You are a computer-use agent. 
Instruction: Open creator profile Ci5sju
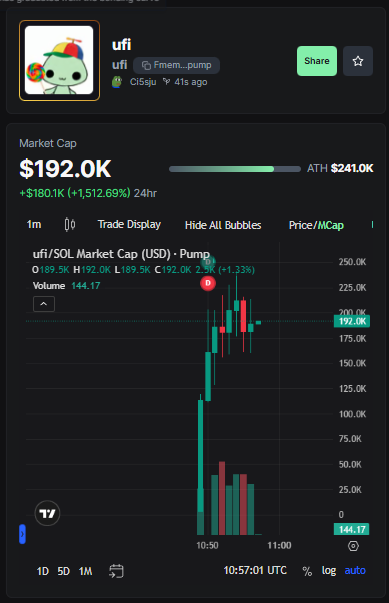point(143,82)
